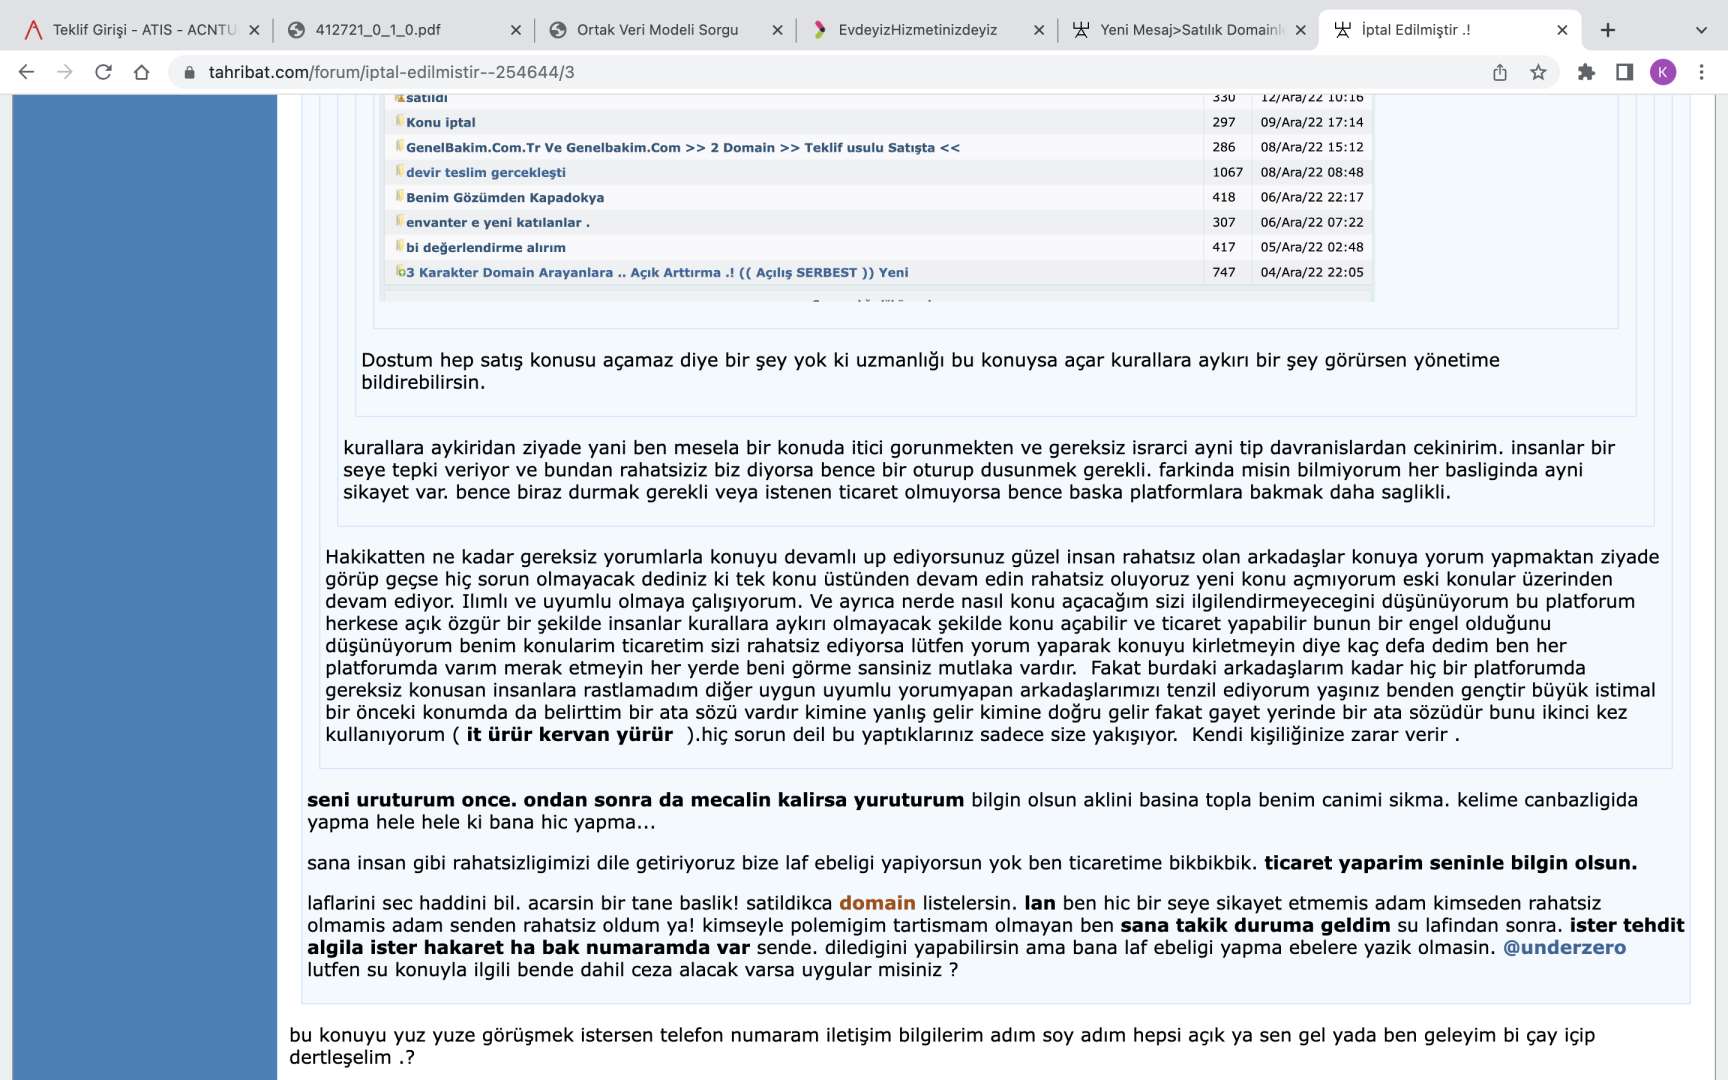Click the orange 'domain' keyword link
The image size is (1728, 1080).
pyautogui.click(x=877, y=903)
